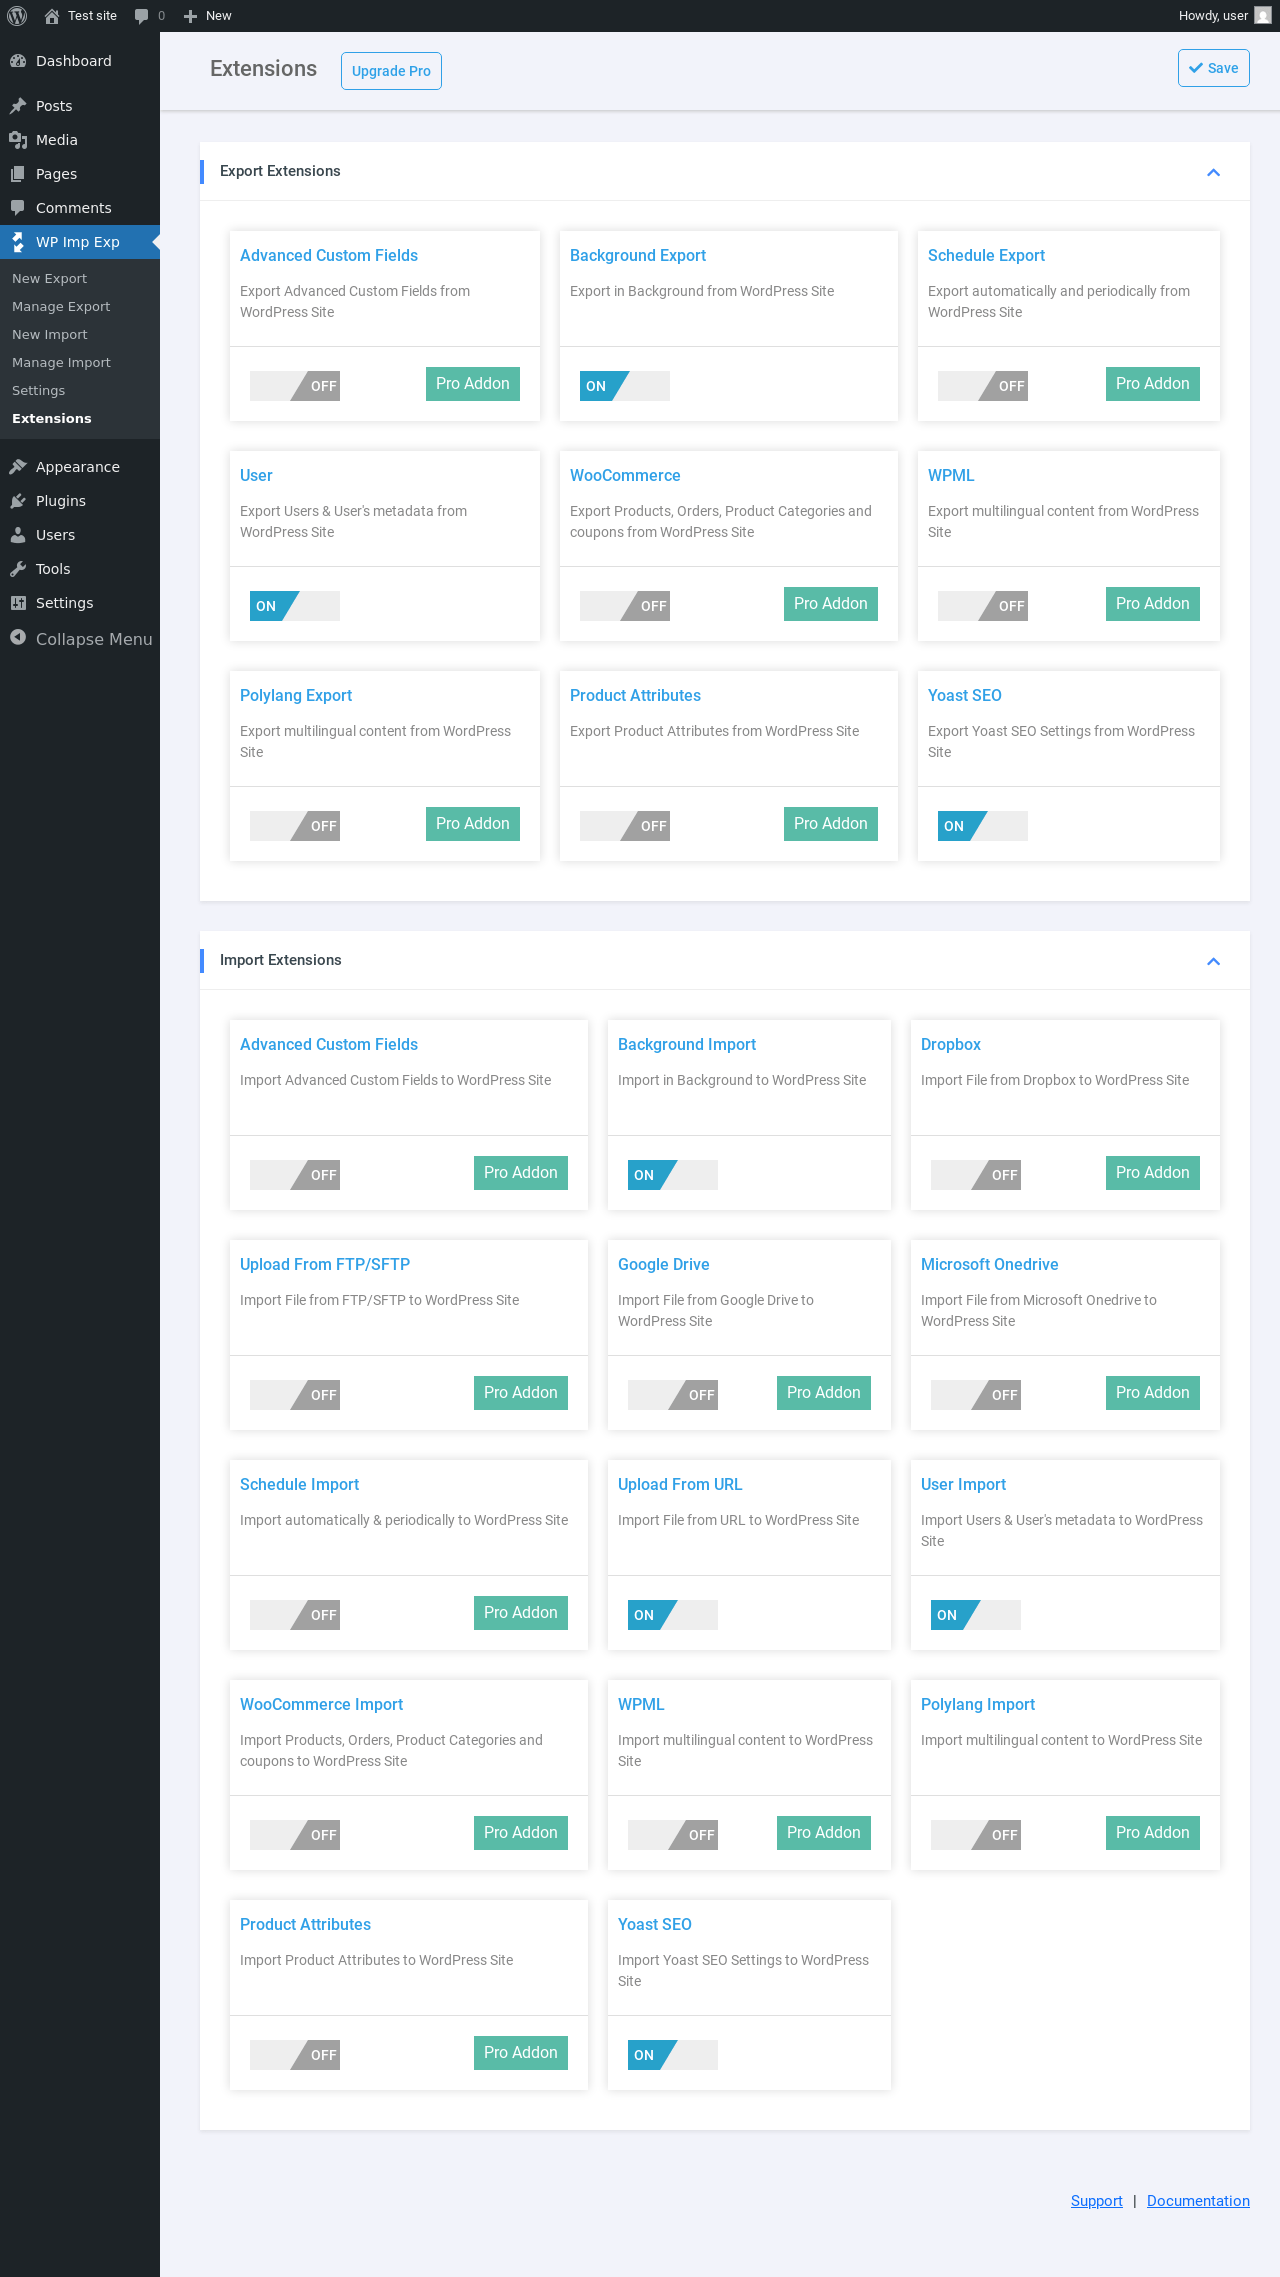Toggle the Microsoft Onedrive switch

(x=976, y=1395)
